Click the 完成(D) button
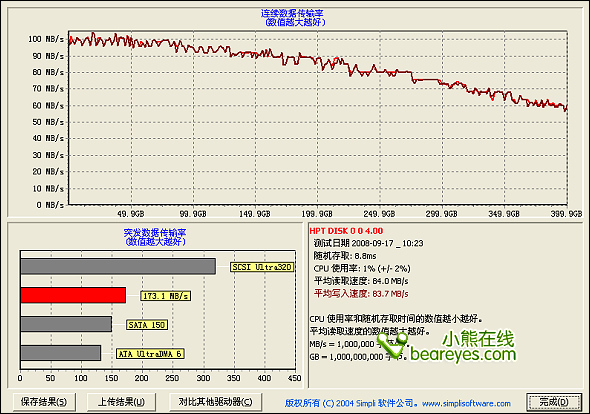The width and height of the screenshot is (590, 414). click(554, 402)
